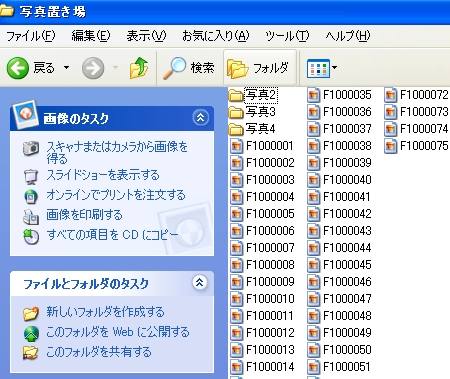Select file name F1000014

click(x=270, y=367)
